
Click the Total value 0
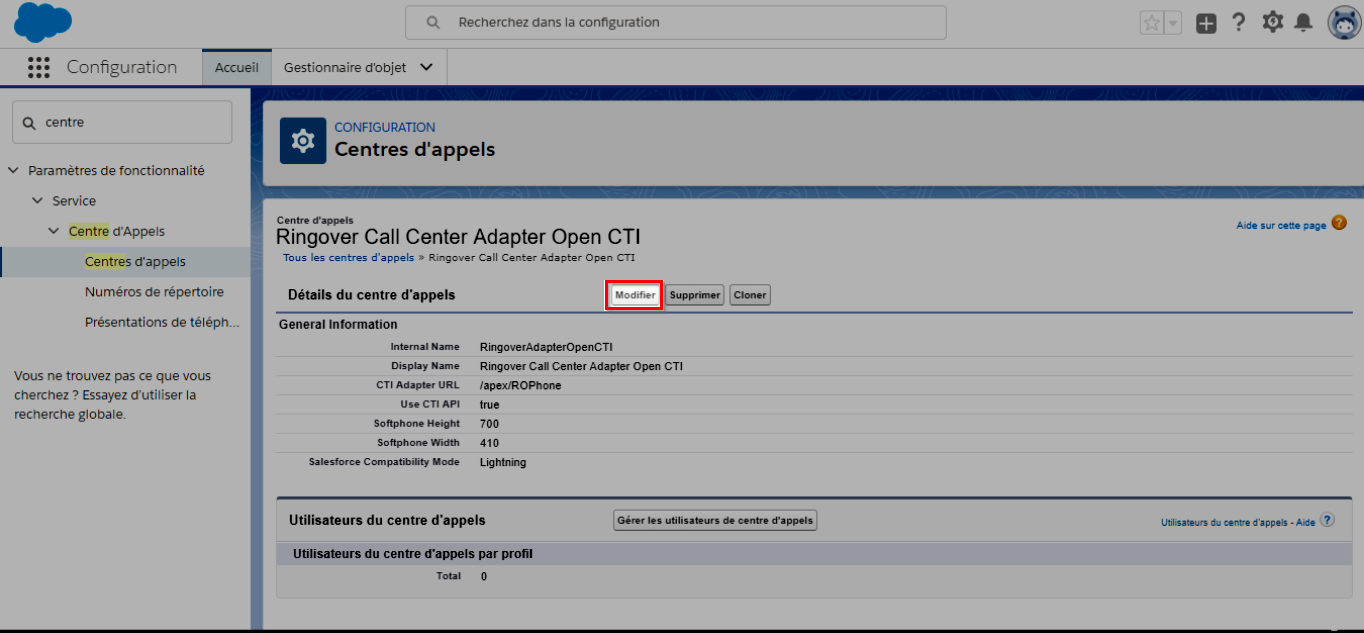click(x=484, y=576)
